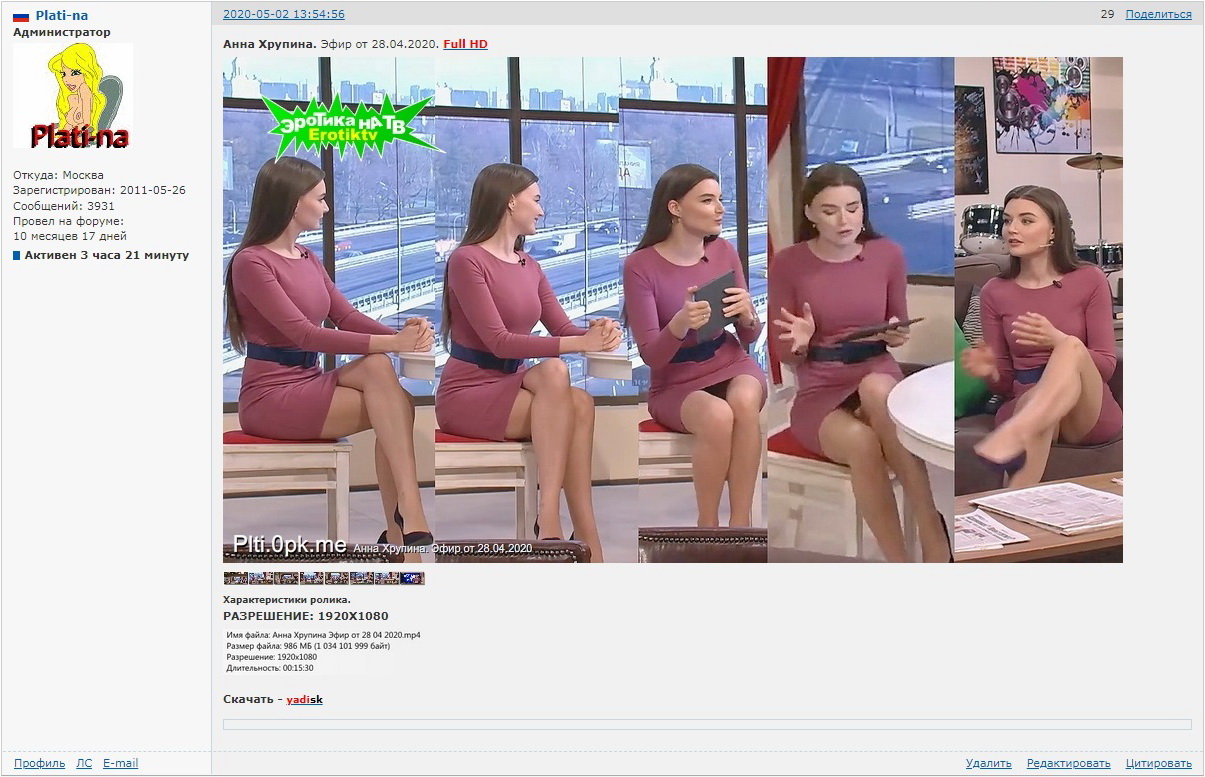1205x777 pixels.
Task: Open the post timestamp 2020-05-02 13:54:56
Action: click(x=284, y=14)
